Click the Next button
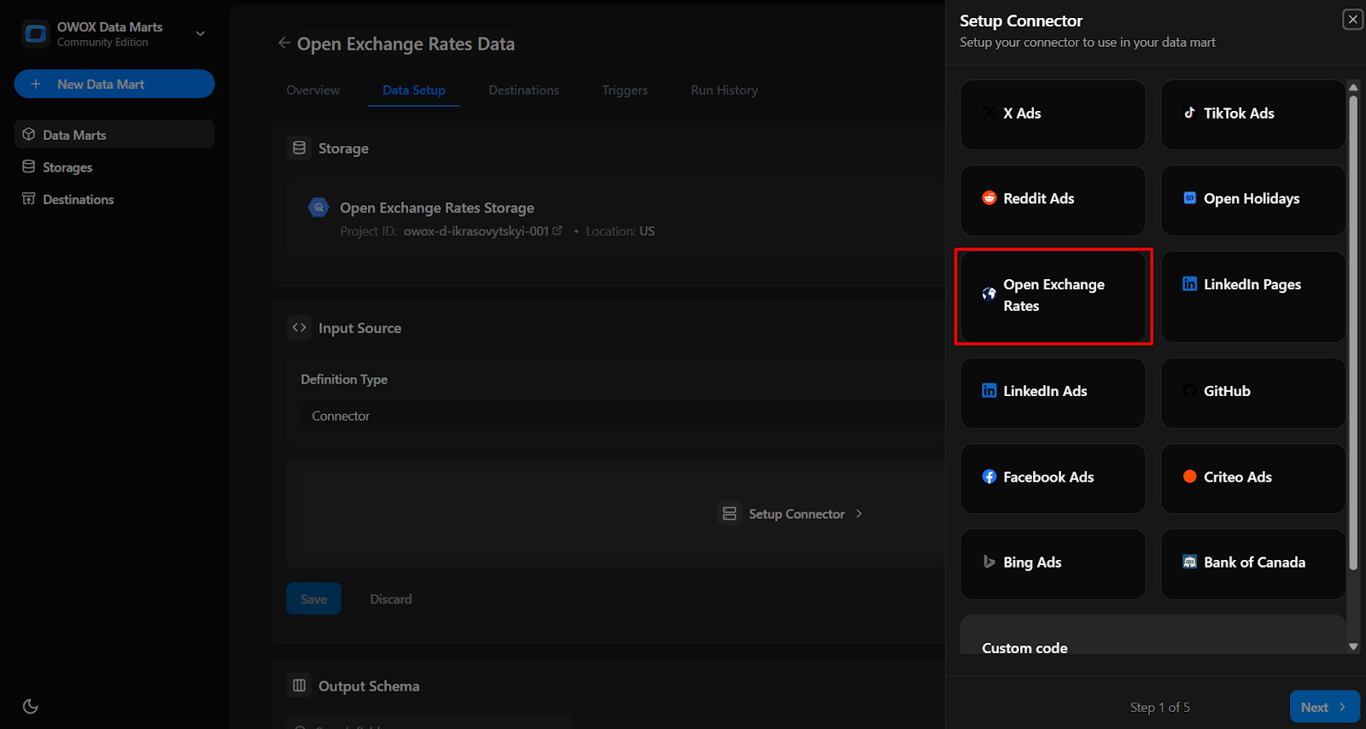Image resolution: width=1366 pixels, height=729 pixels. coord(1324,707)
